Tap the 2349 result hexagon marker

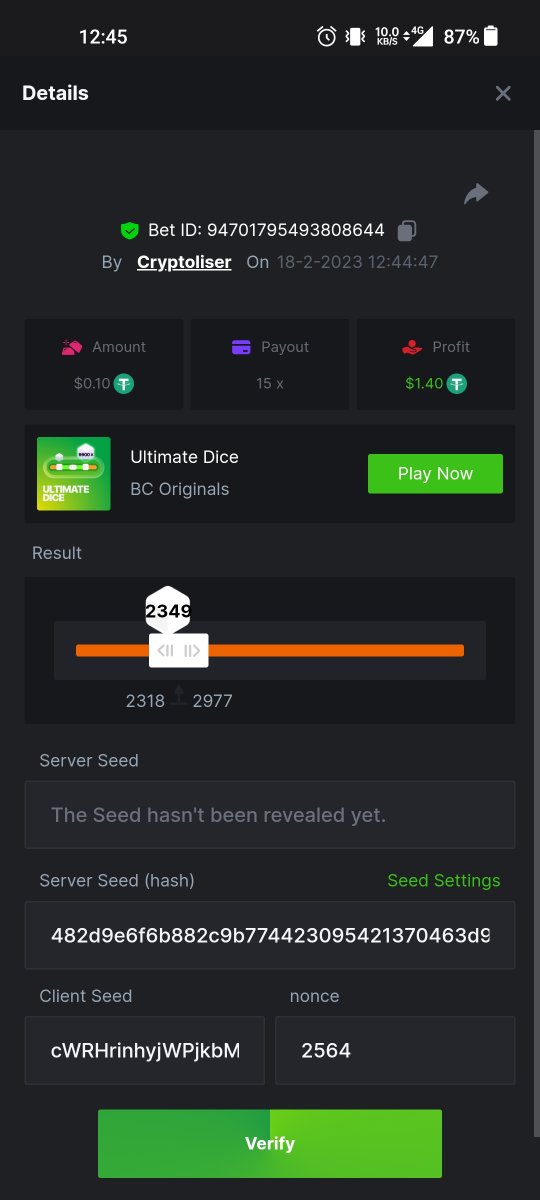pyautogui.click(x=168, y=610)
